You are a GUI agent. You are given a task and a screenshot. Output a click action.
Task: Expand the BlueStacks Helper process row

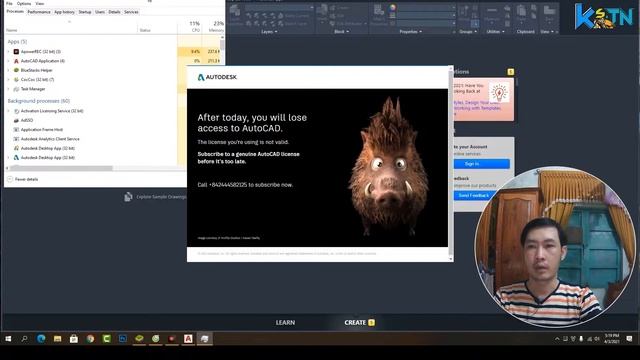pos(8,70)
